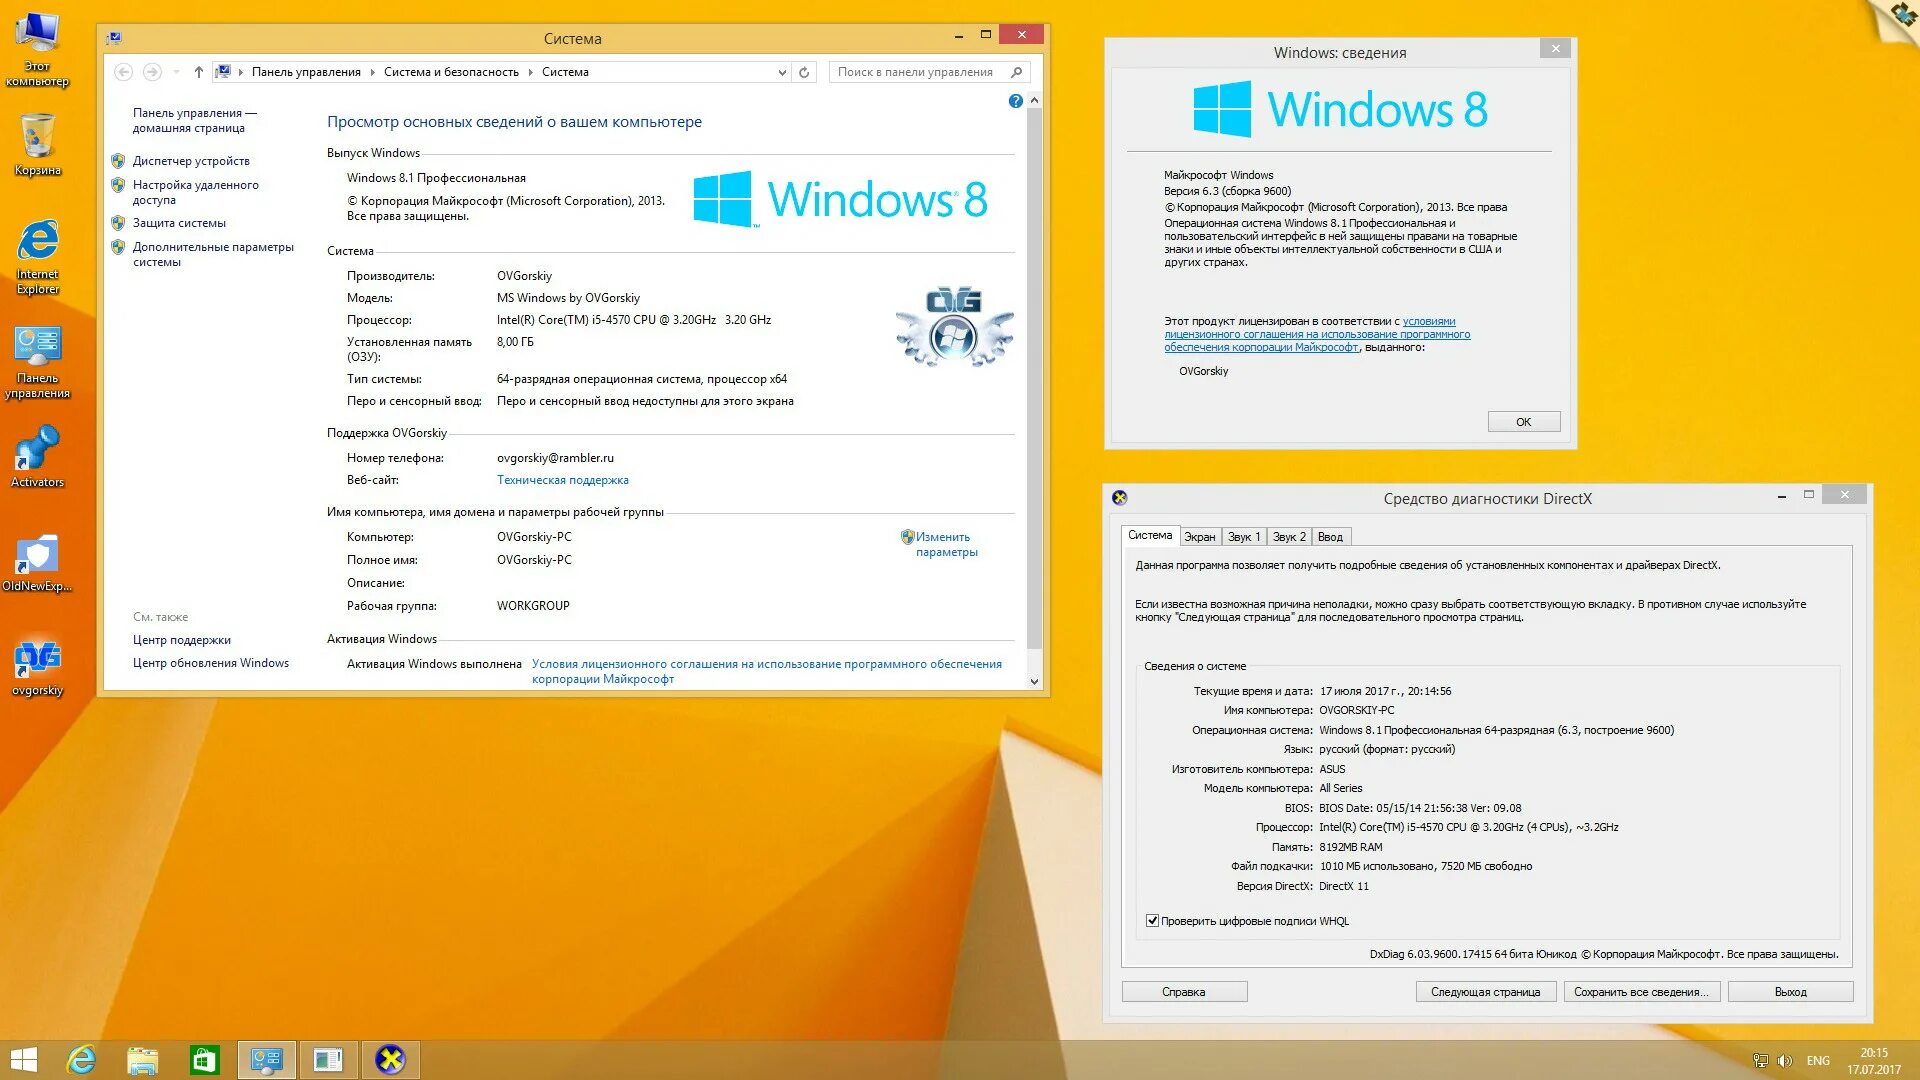Click Система и безопасность breadcrumb

451,72
